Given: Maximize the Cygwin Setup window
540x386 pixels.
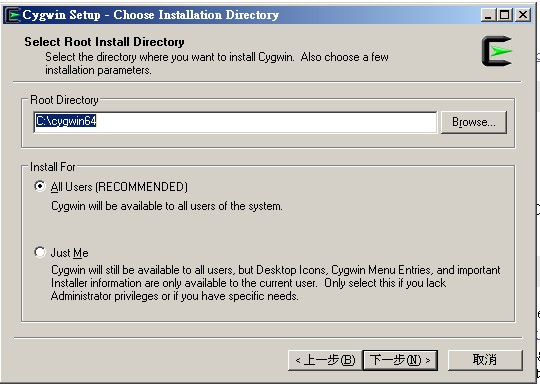Looking at the screenshot, I should [x=505, y=15].
